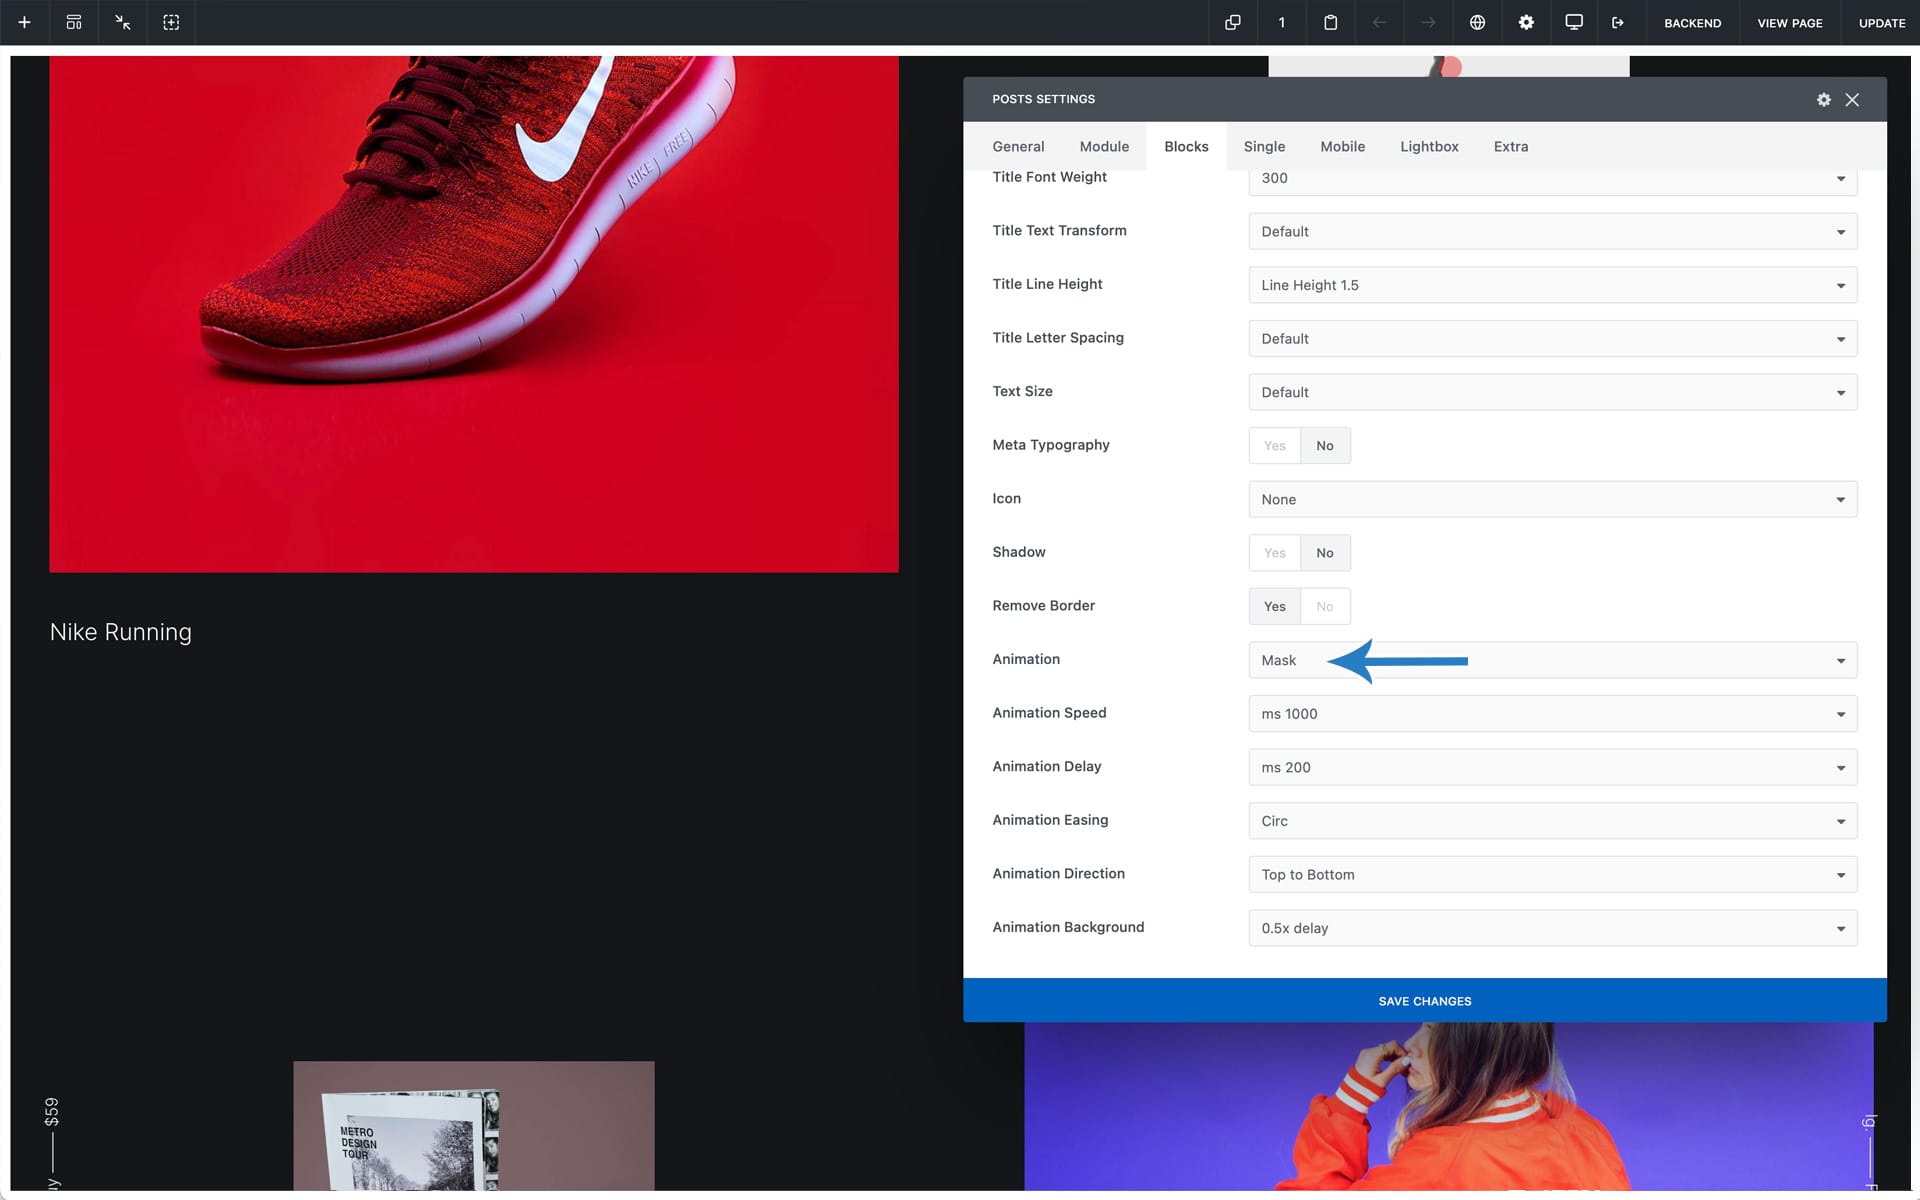
Task: Click the Nike Running post title
Action: [121, 632]
